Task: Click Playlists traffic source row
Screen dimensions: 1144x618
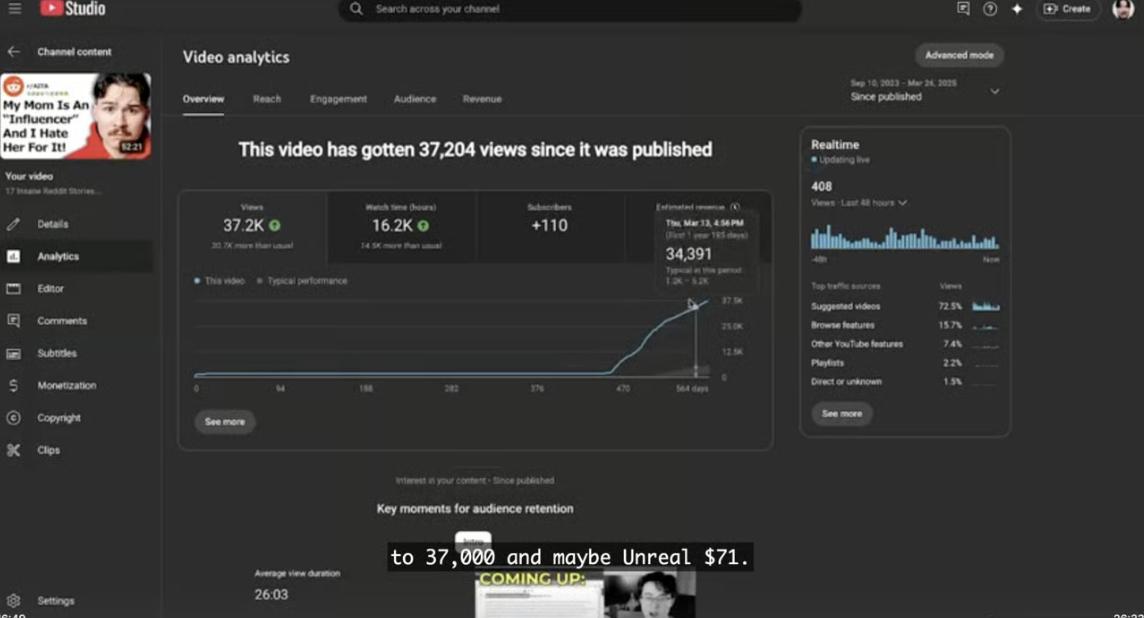Action: point(905,363)
